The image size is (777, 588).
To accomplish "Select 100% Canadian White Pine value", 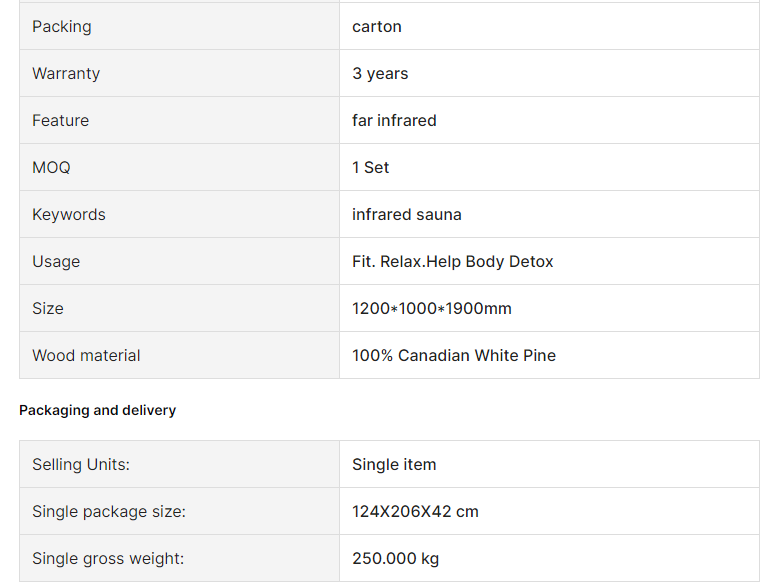I will coord(454,356).
